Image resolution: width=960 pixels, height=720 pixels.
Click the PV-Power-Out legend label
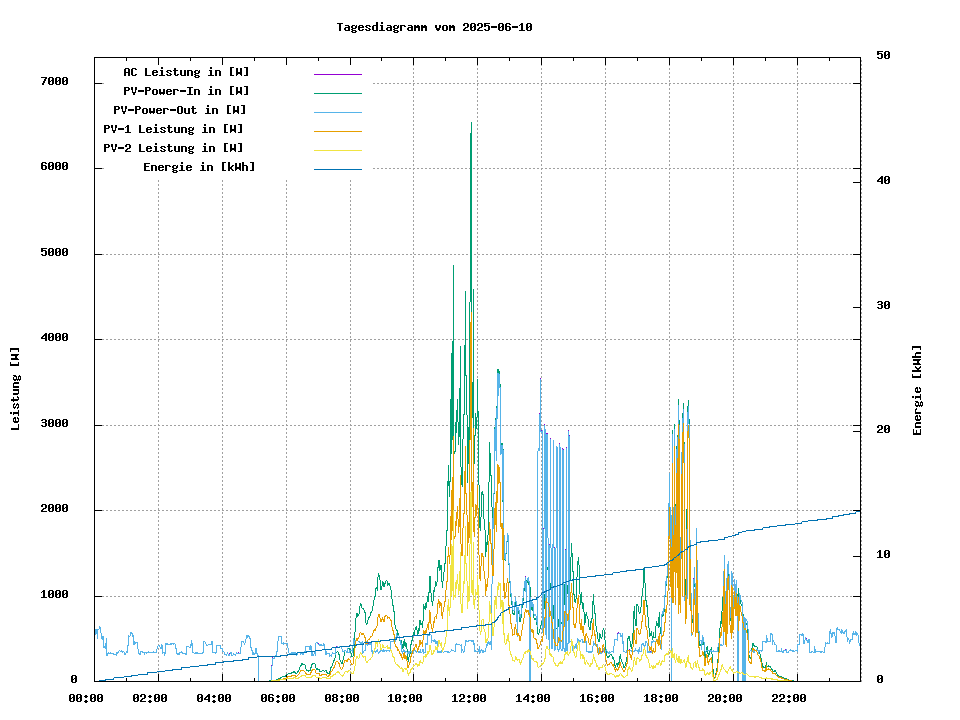180,110
